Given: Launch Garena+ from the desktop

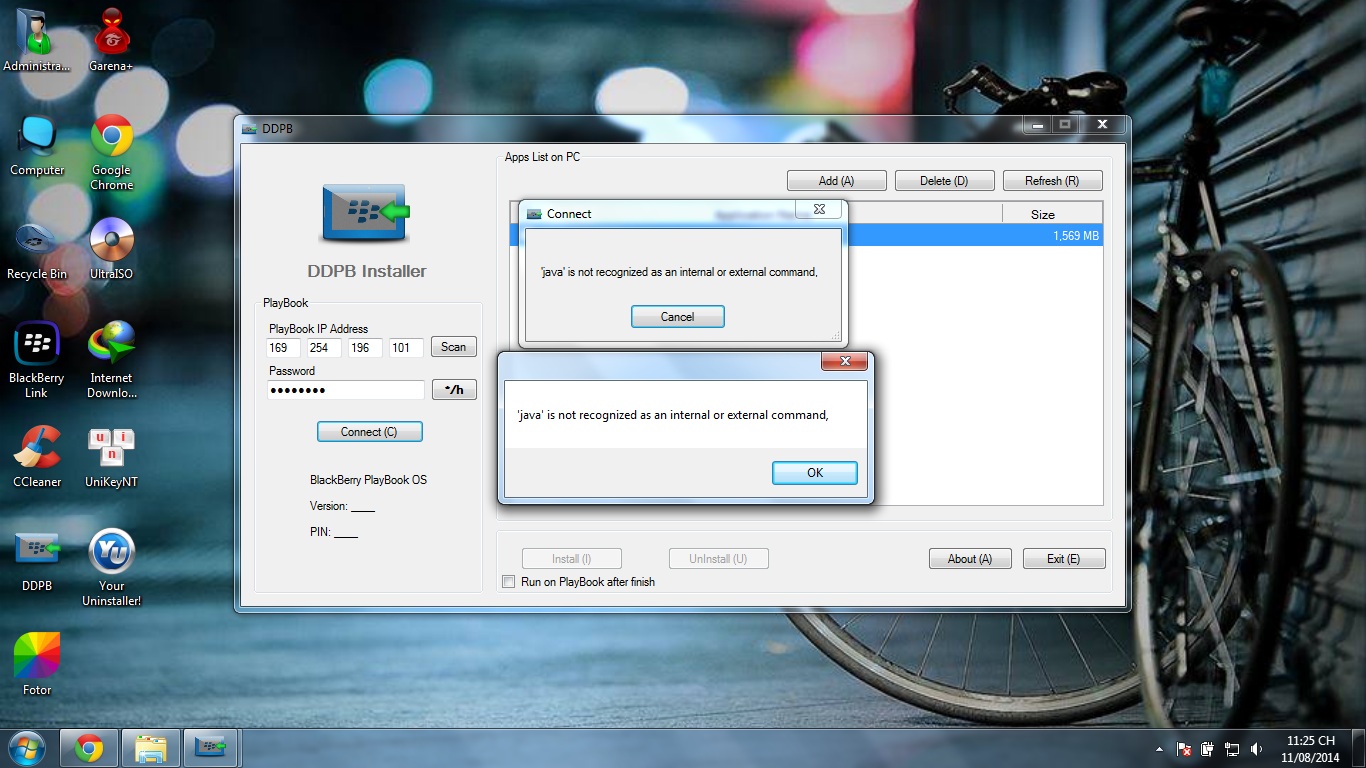Looking at the screenshot, I should (x=111, y=40).
